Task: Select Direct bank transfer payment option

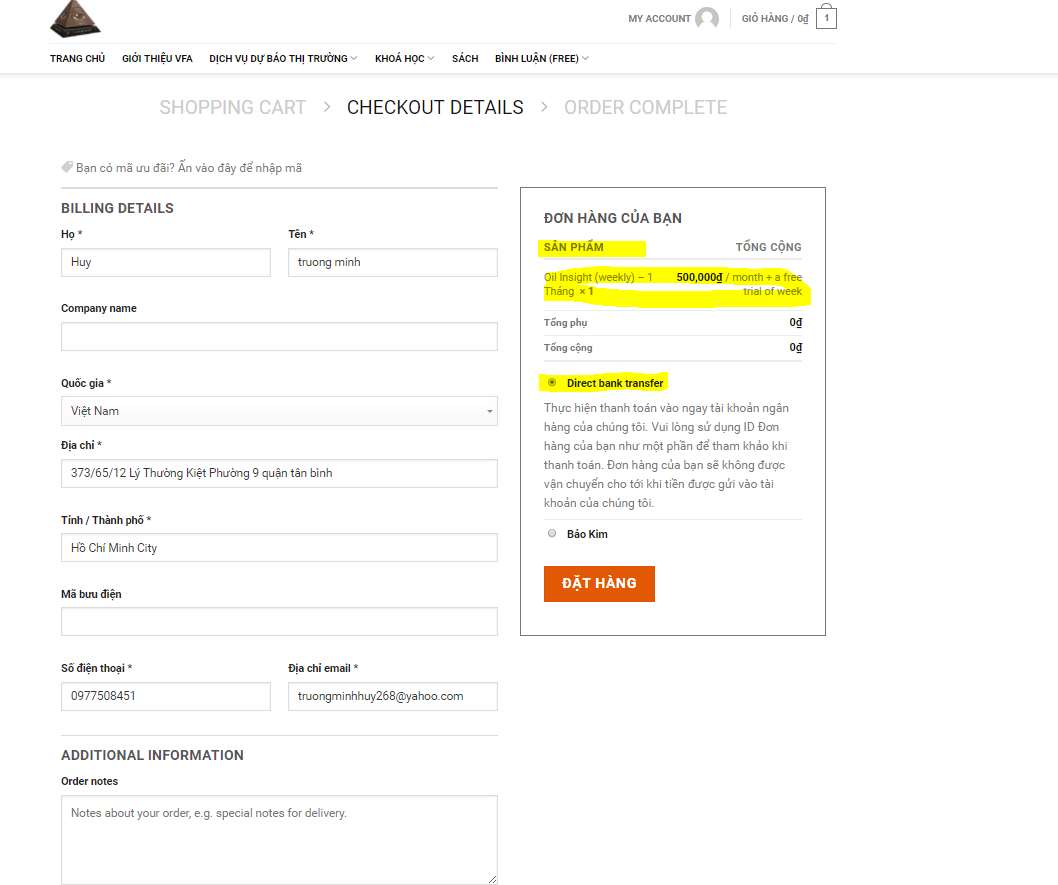Action: pyautogui.click(x=552, y=383)
